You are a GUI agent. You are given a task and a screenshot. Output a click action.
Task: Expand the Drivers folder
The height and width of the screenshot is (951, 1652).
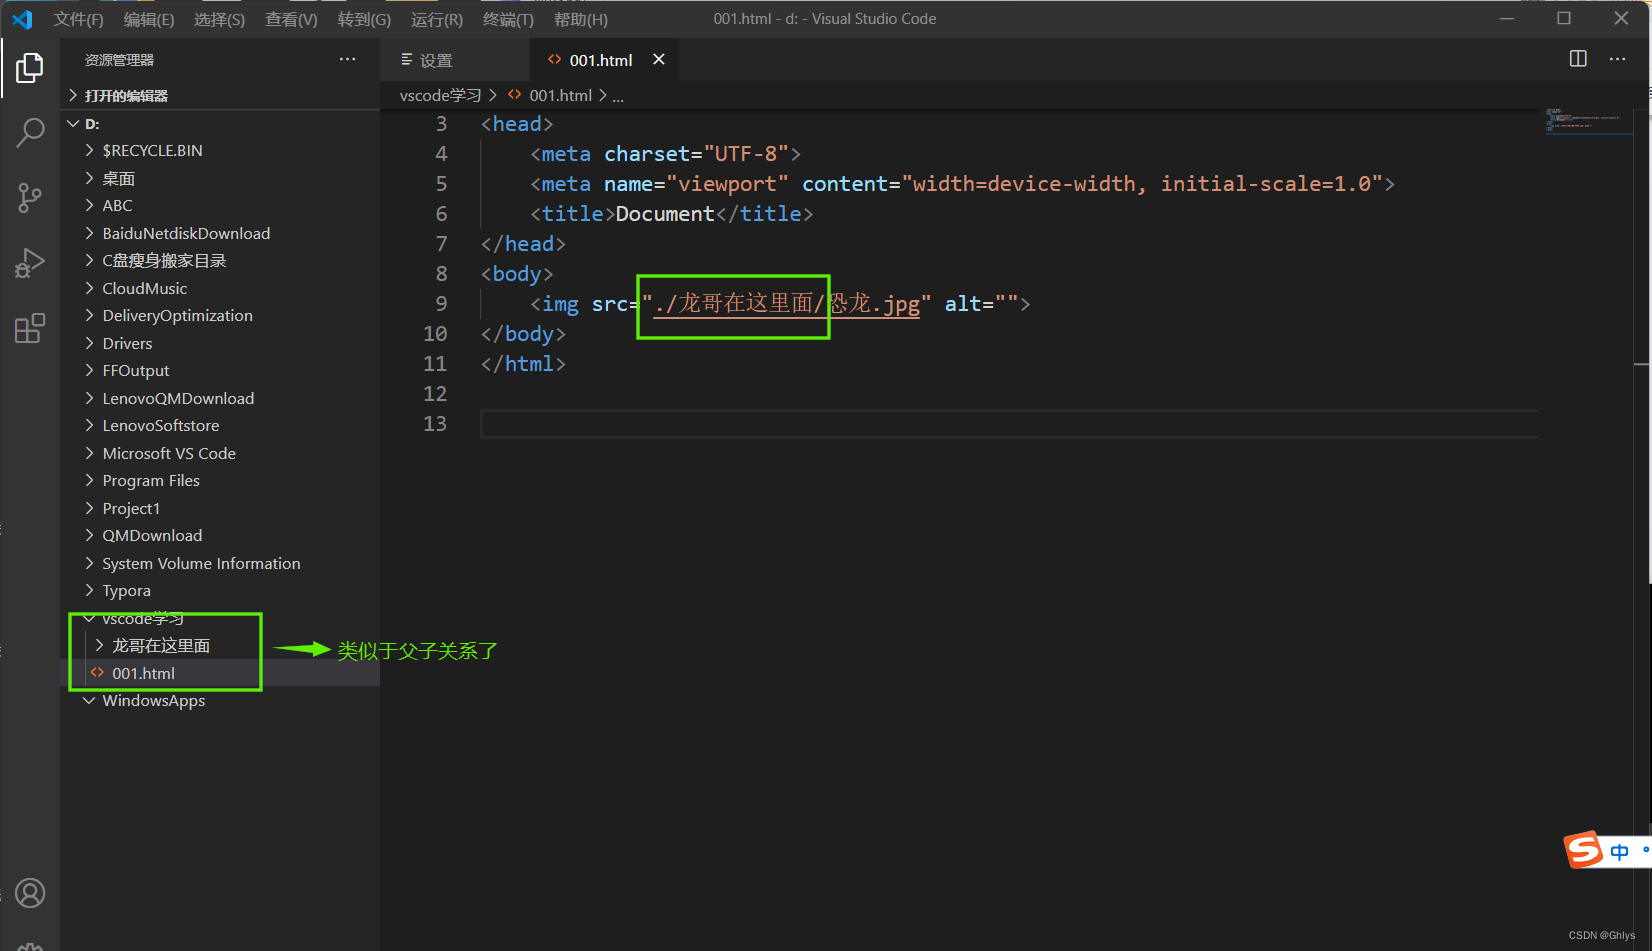(220, 343)
